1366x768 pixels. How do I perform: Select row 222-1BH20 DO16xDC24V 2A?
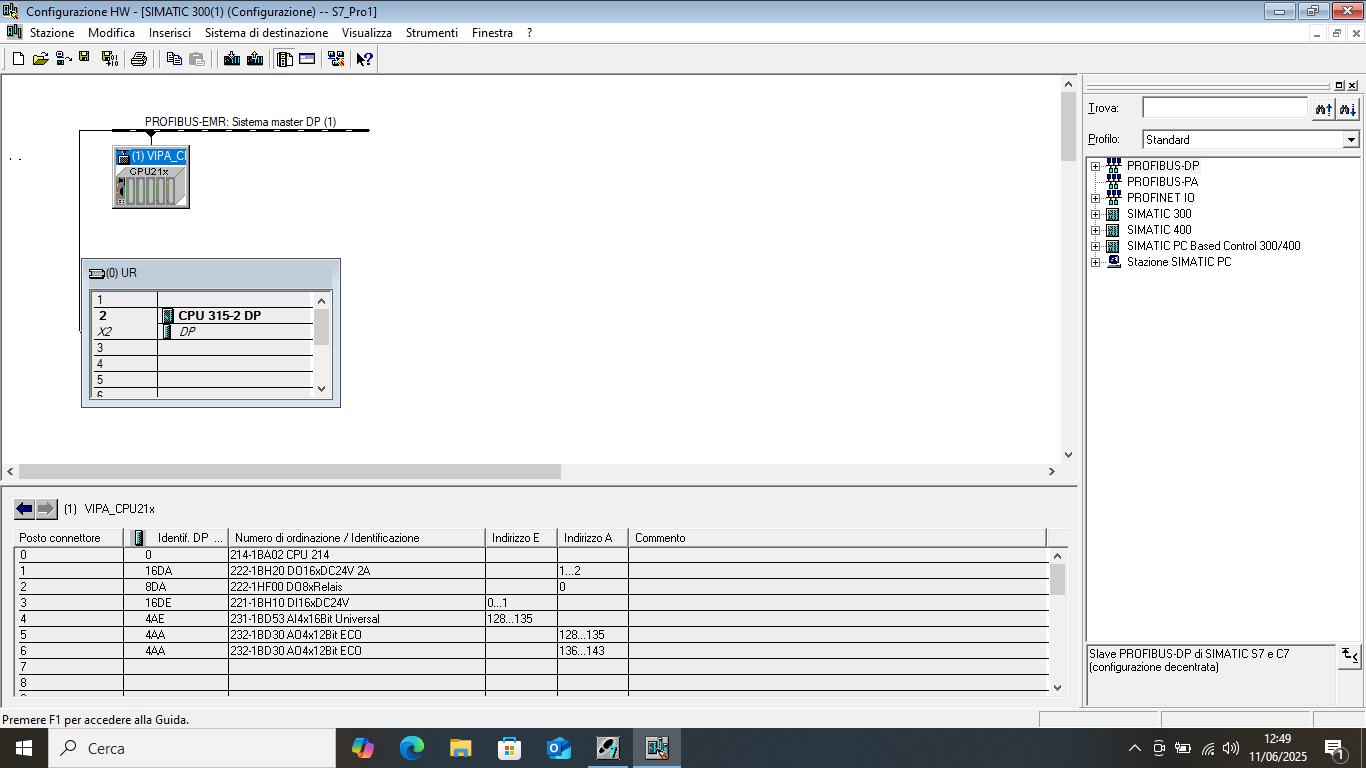click(x=532, y=570)
